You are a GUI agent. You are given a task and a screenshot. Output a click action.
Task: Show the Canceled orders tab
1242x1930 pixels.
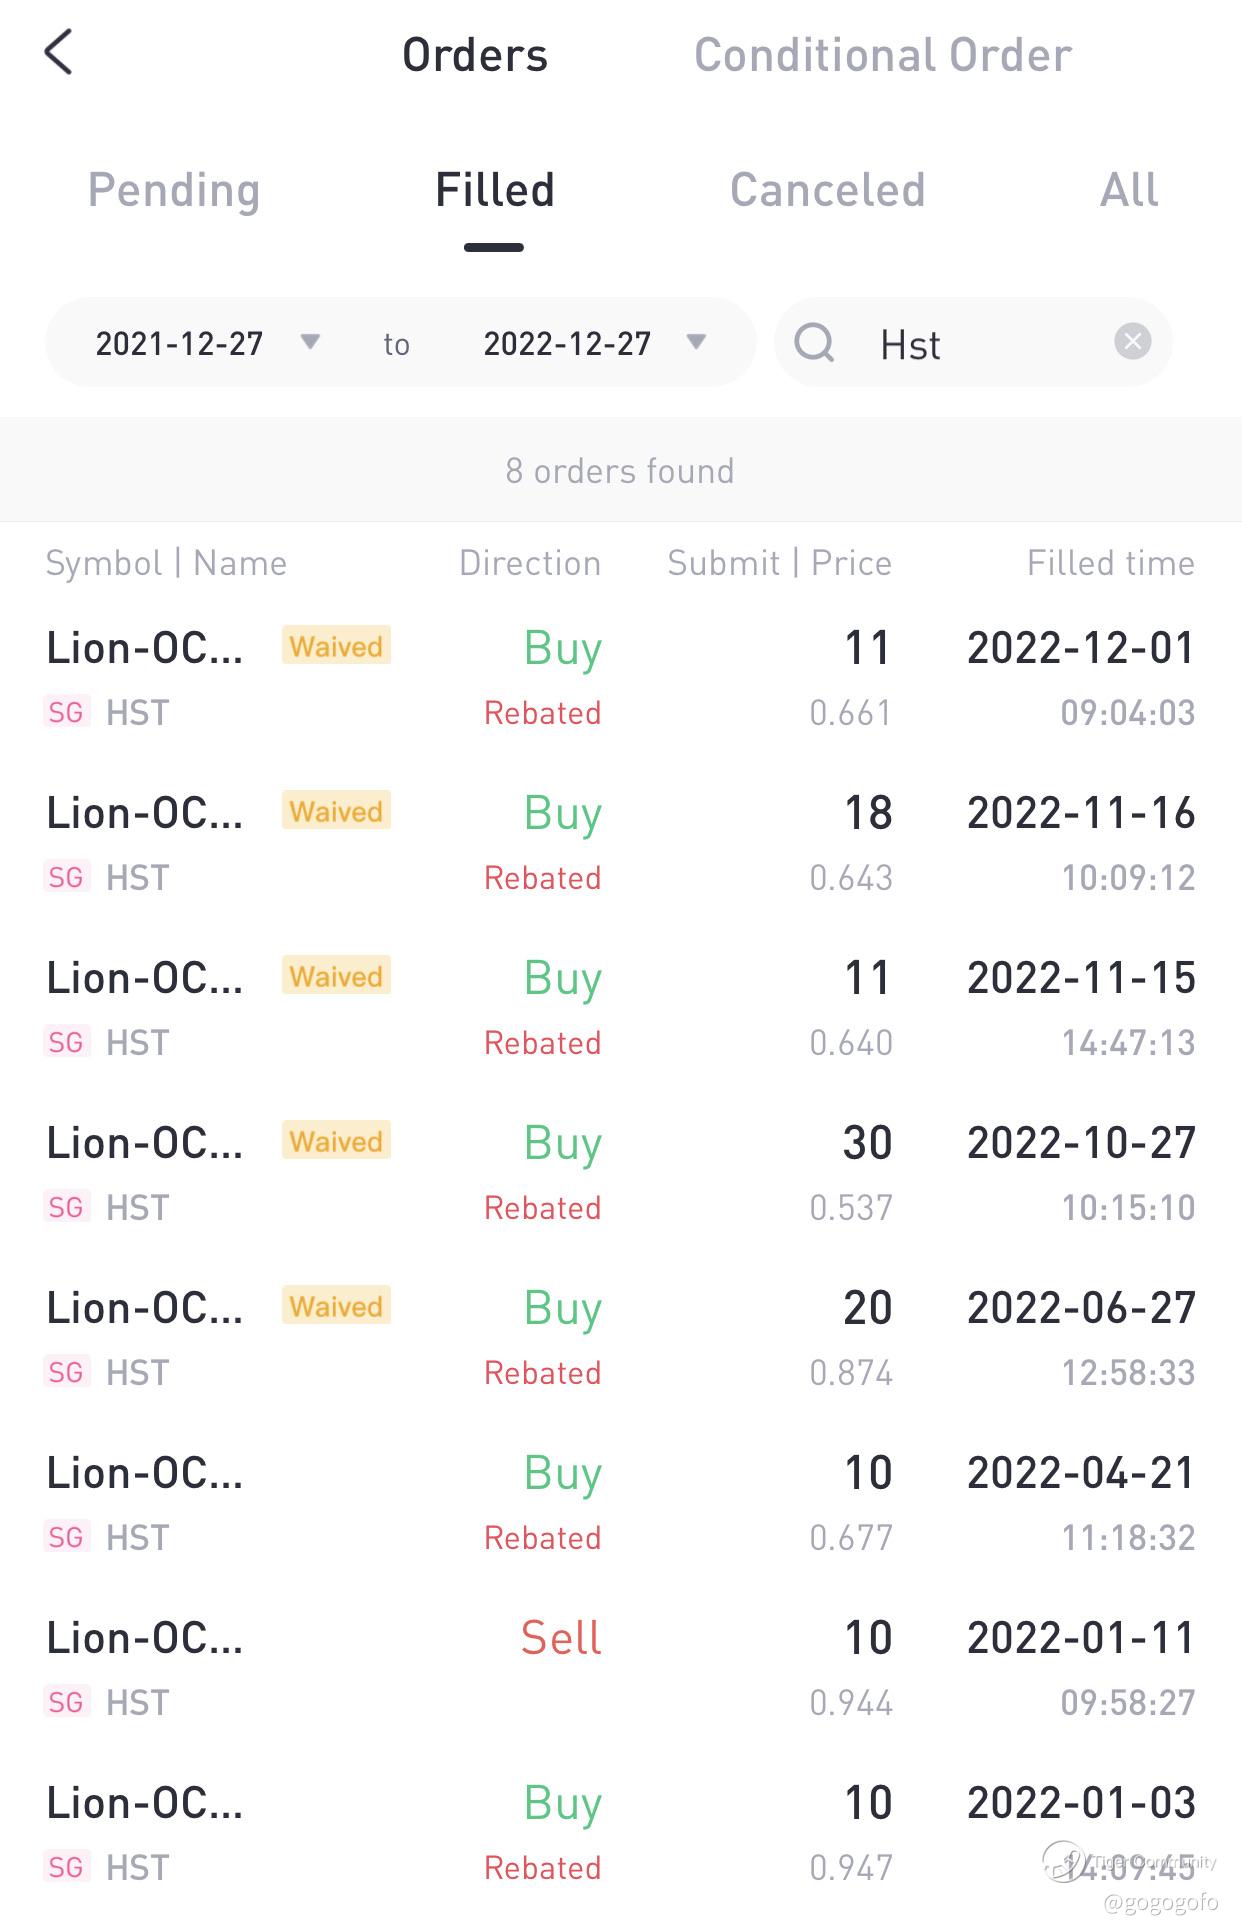[827, 190]
